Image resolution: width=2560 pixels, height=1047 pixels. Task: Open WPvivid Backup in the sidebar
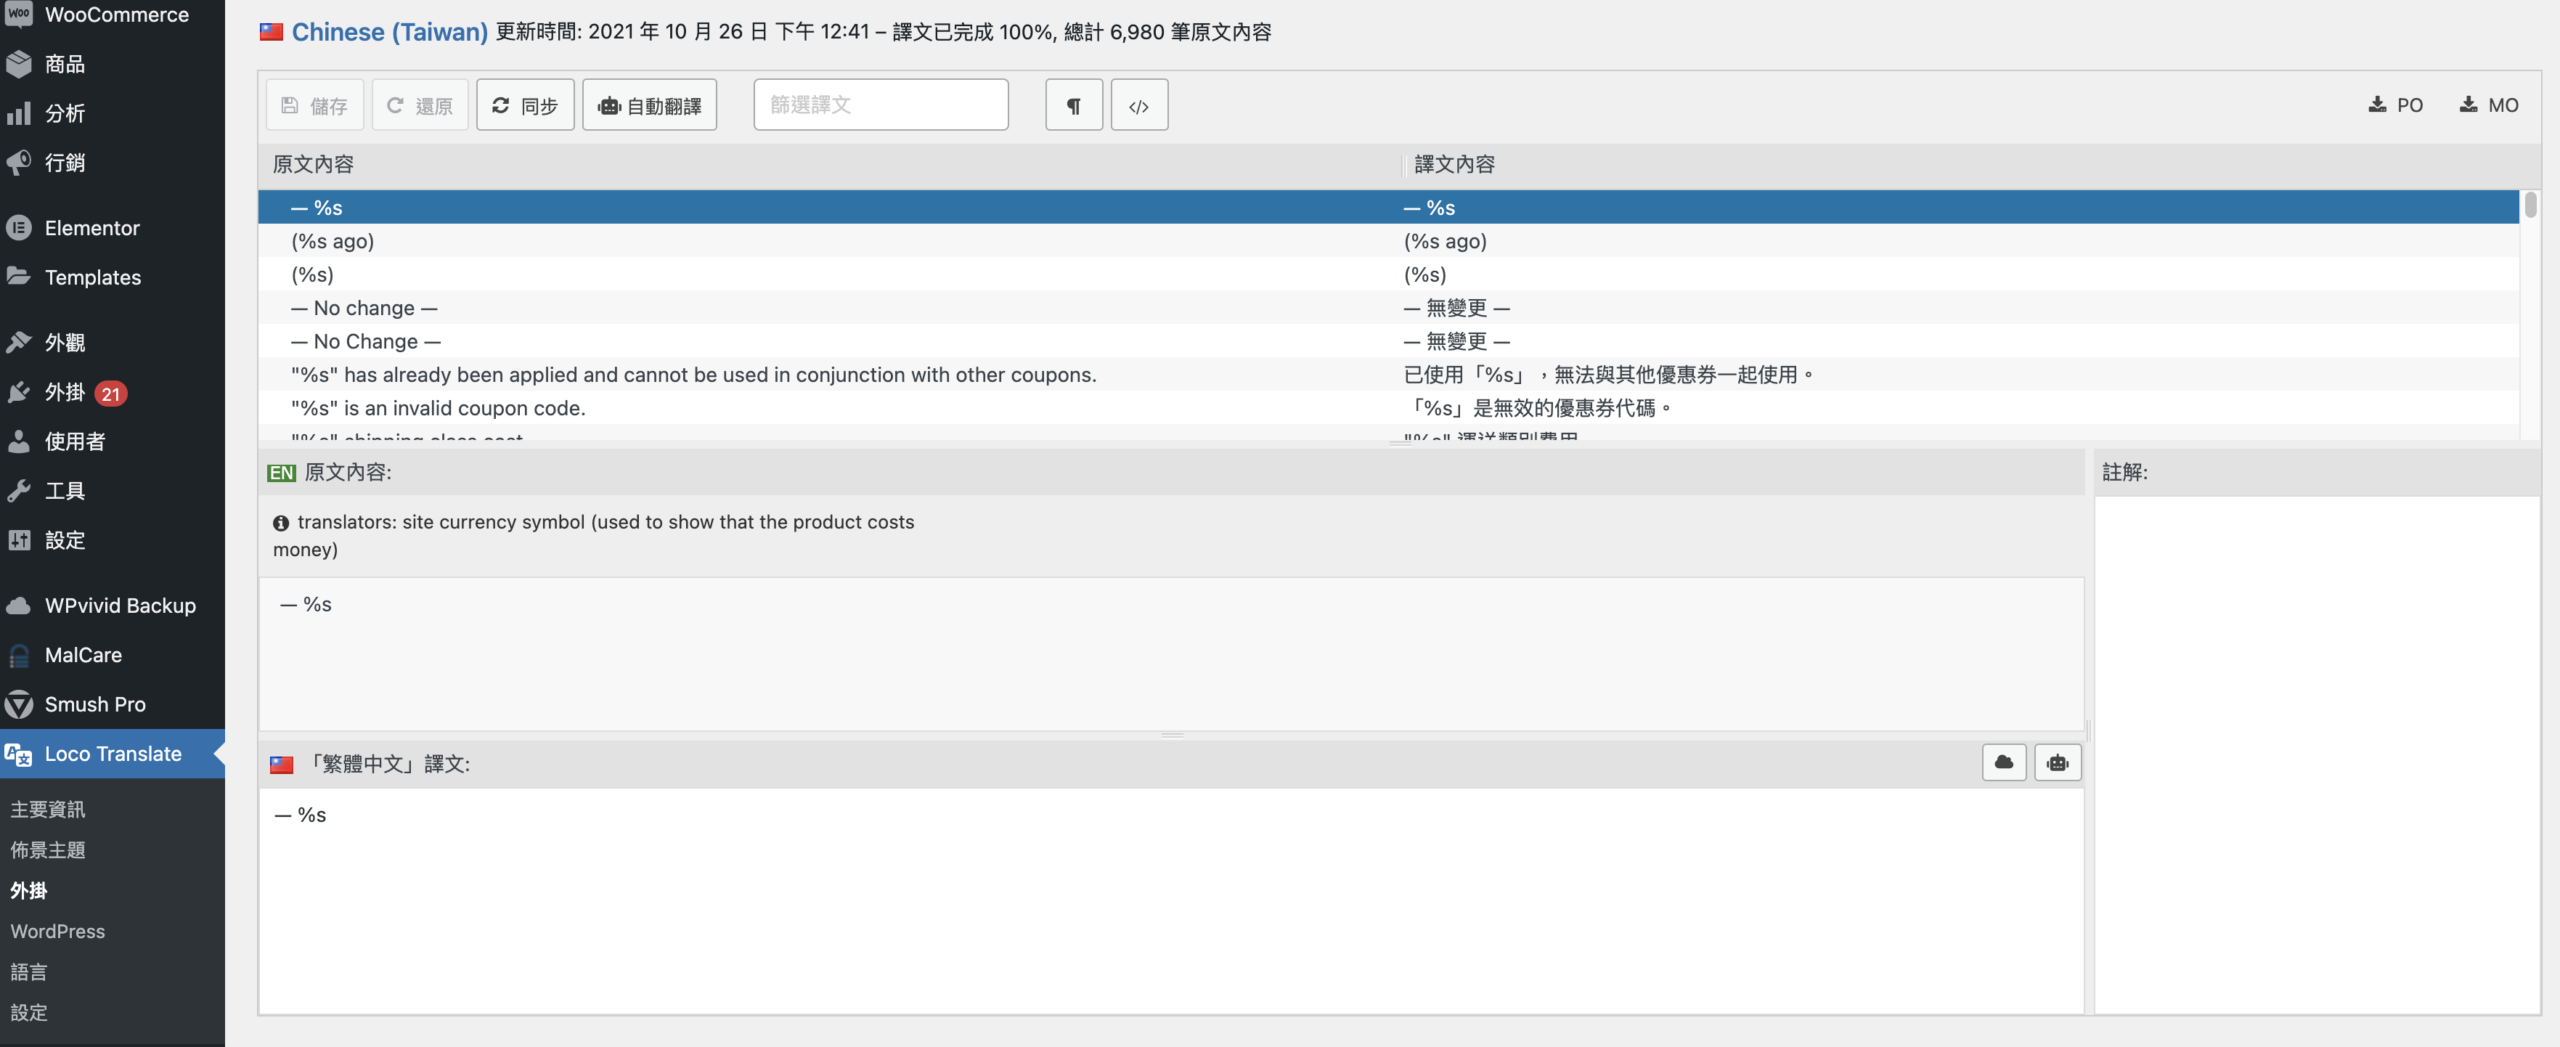click(120, 605)
